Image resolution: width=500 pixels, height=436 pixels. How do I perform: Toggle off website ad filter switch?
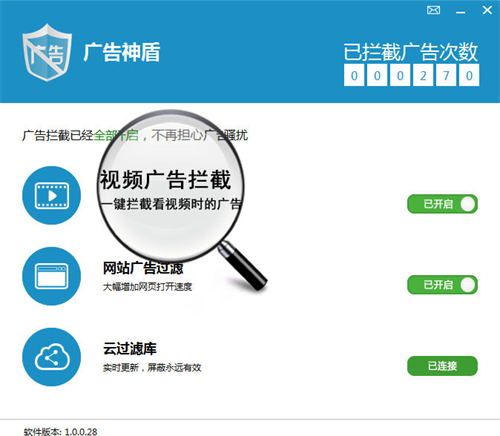[442, 285]
